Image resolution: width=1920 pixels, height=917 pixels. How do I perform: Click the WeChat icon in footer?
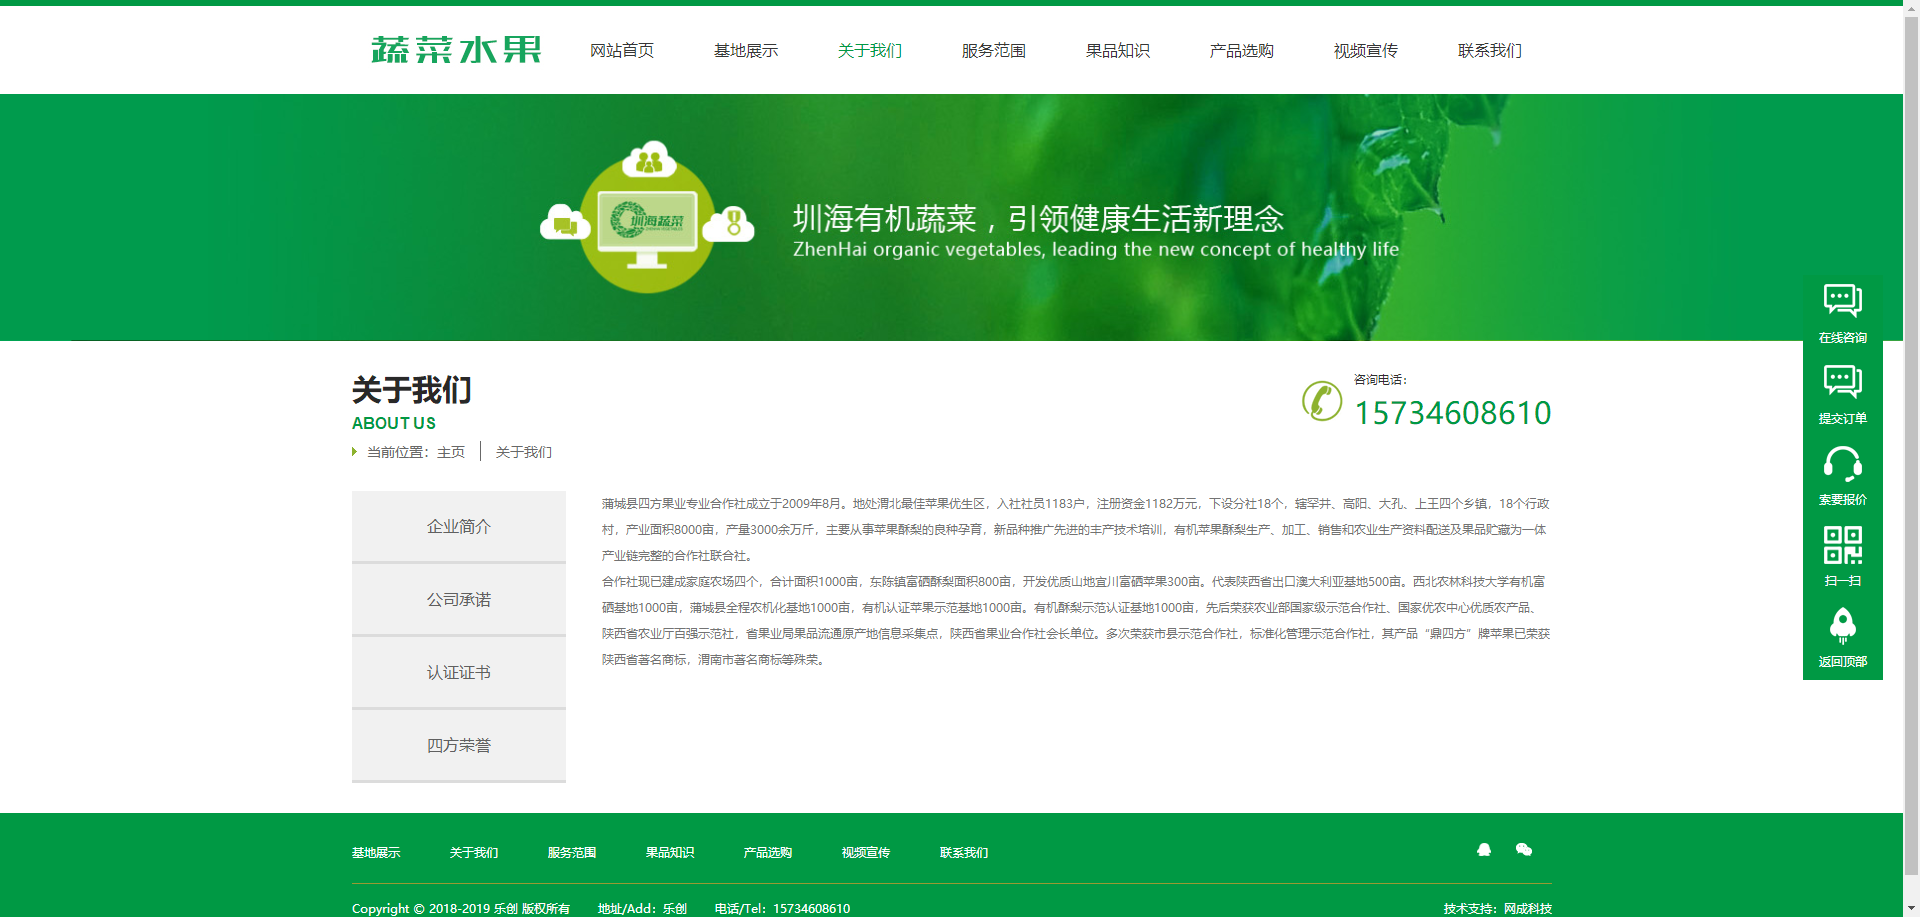click(1524, 850)
